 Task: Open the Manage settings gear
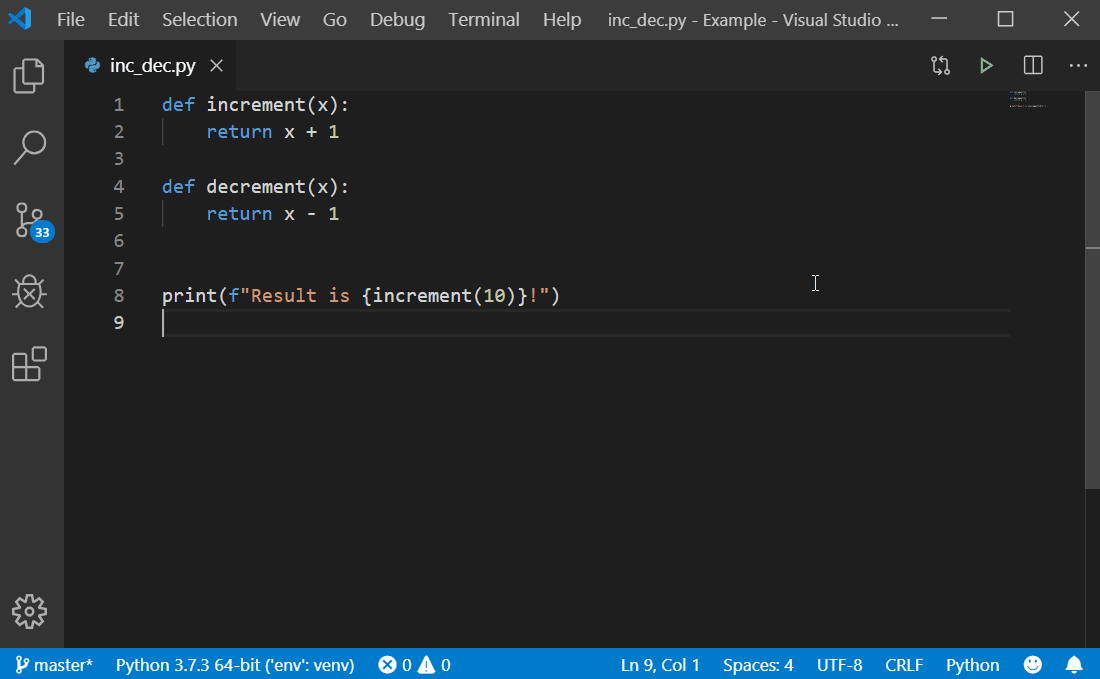pyautogui.click(x=30, y=611)
